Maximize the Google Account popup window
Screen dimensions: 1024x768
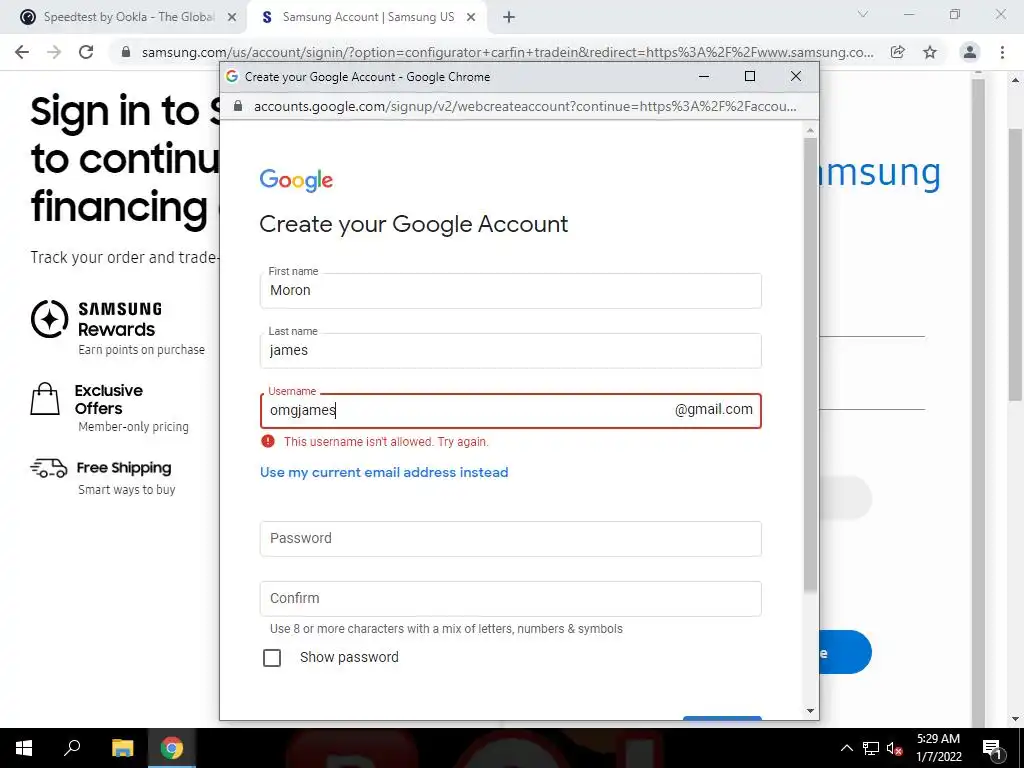(750, 76)
